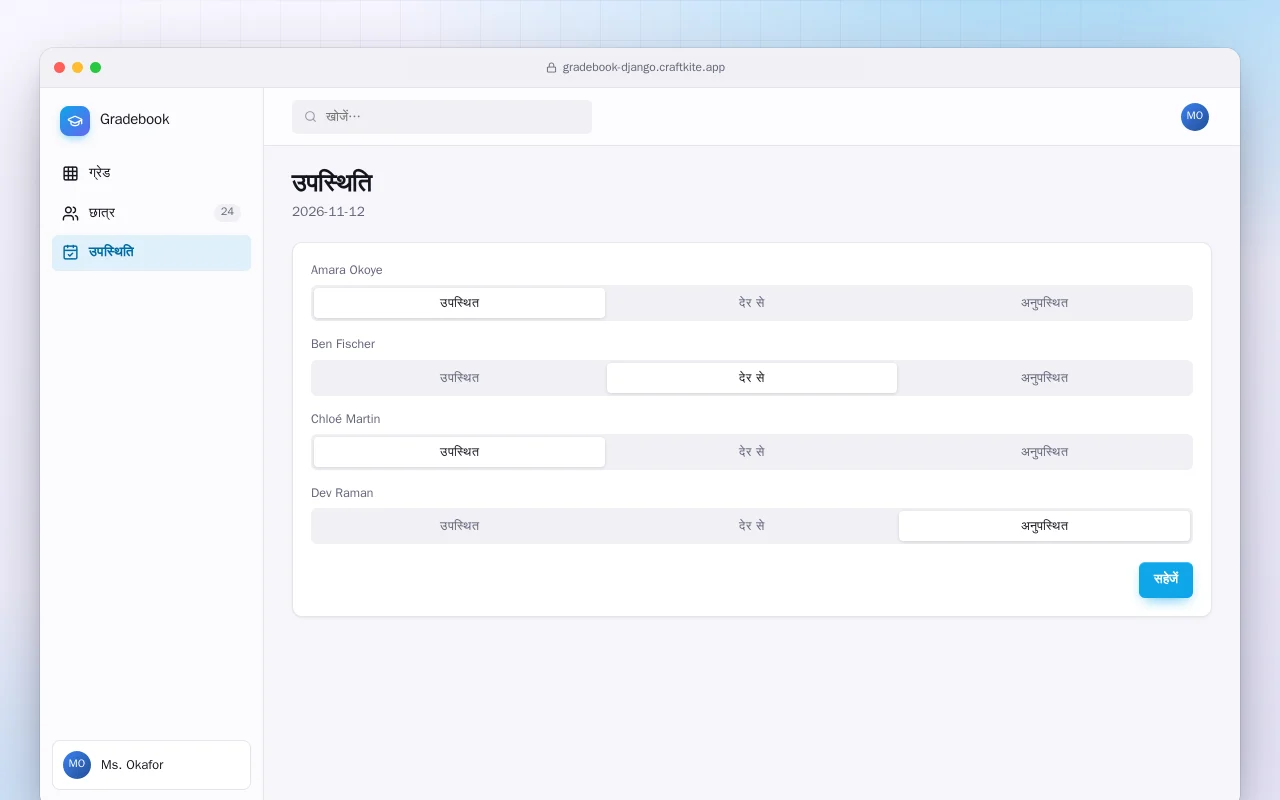
Task: Set Dev Raman to उपस्थित
Action: (x=459, y=526)
